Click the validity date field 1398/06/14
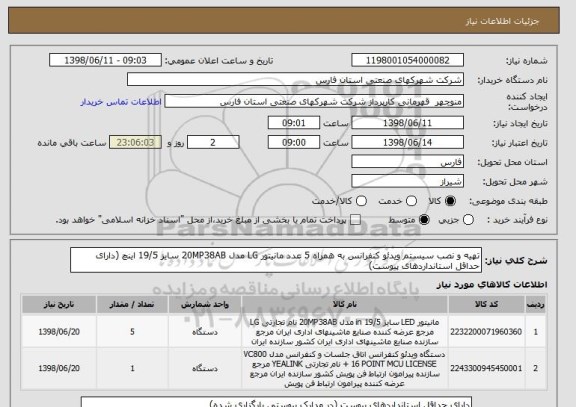 (x=407, y=142)
